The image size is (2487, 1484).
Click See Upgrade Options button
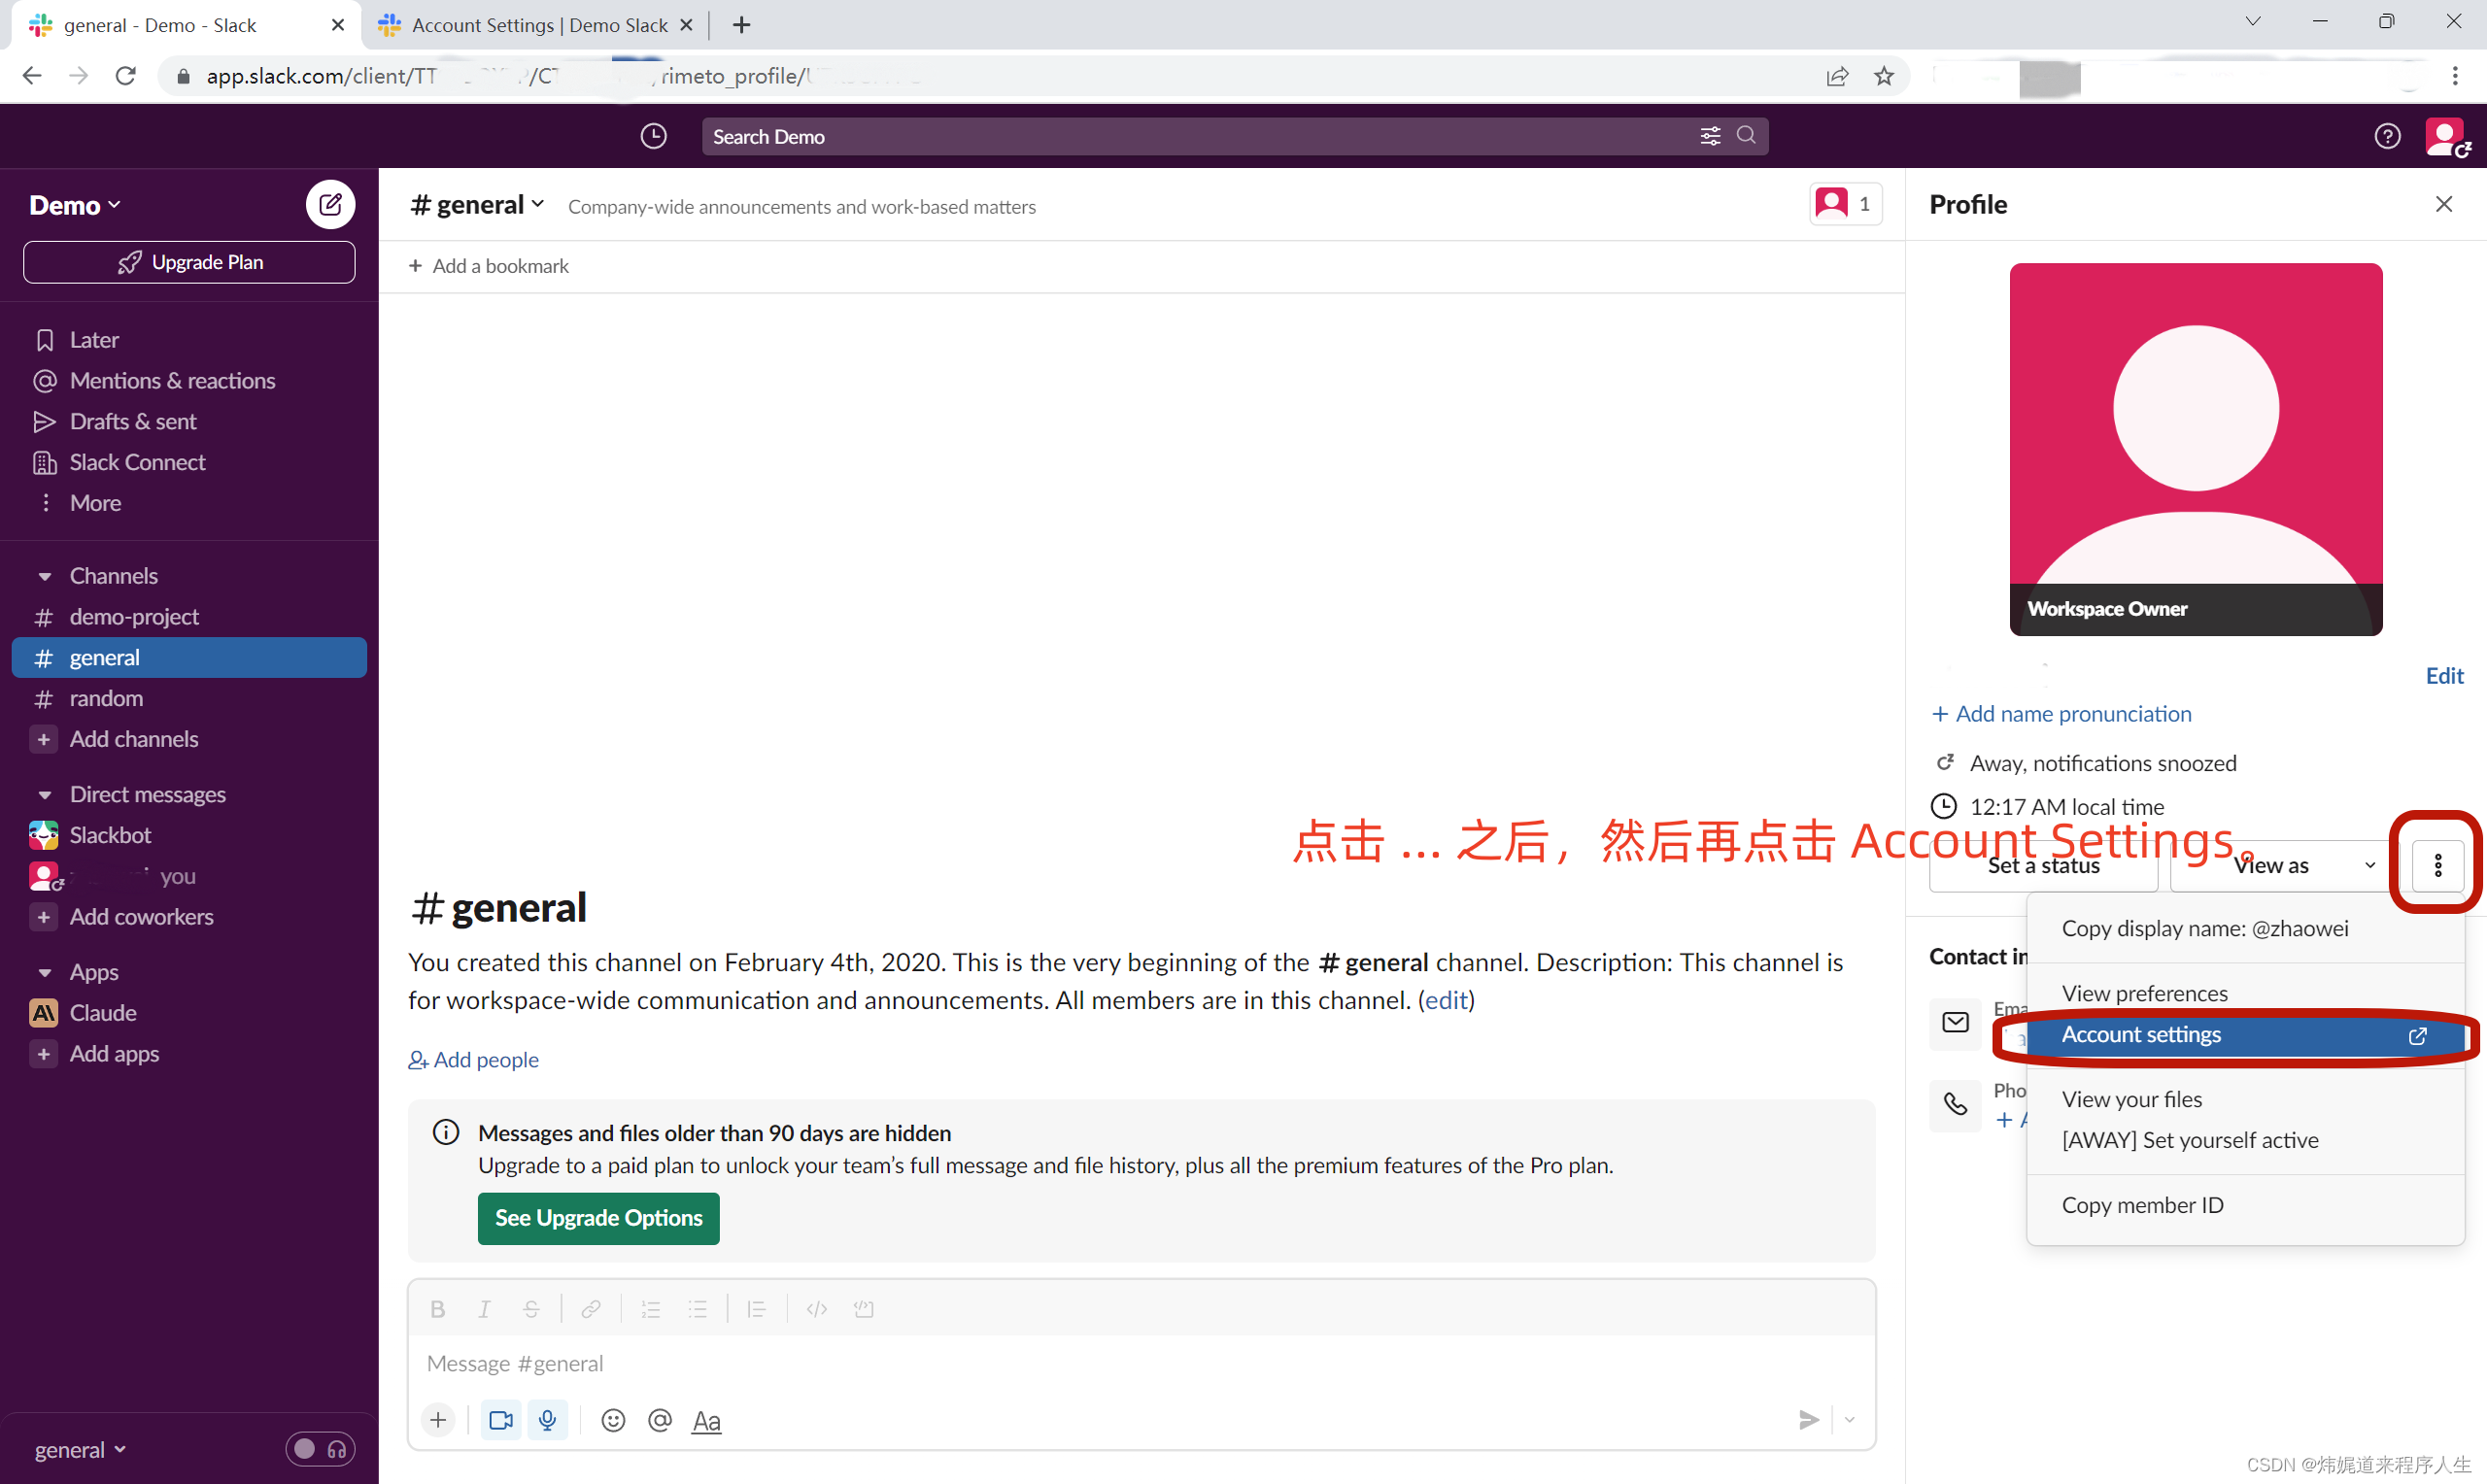(598, 1218)
